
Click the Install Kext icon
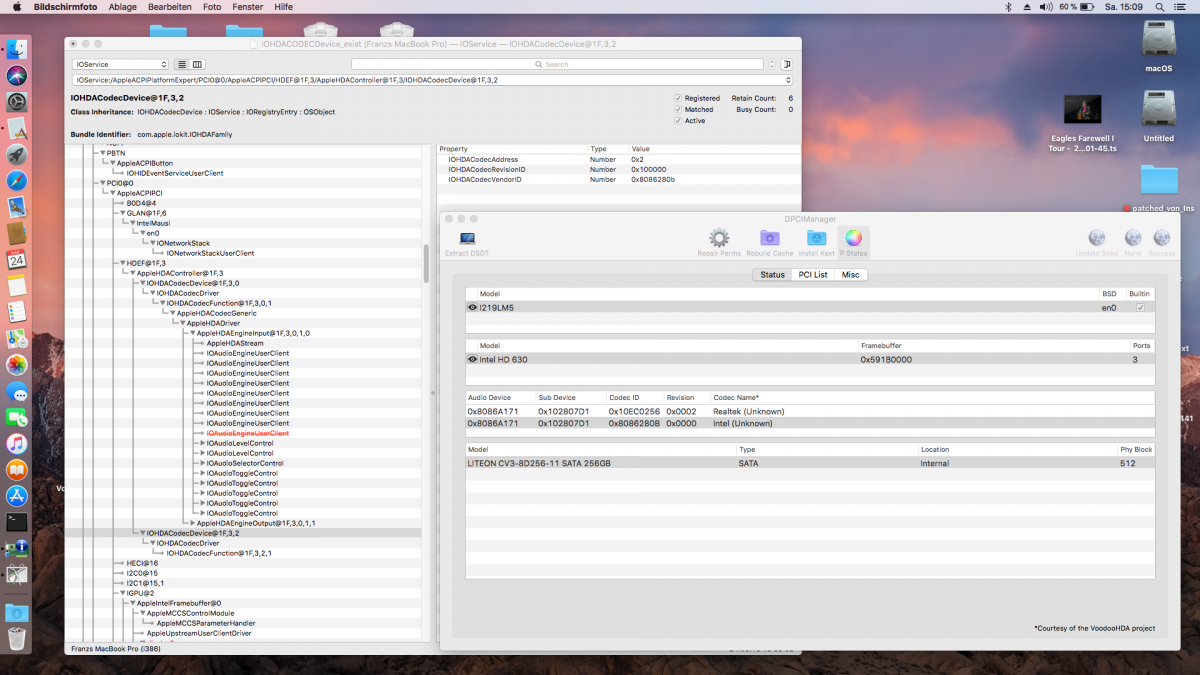pyautogui.click(x=816, y=240)
